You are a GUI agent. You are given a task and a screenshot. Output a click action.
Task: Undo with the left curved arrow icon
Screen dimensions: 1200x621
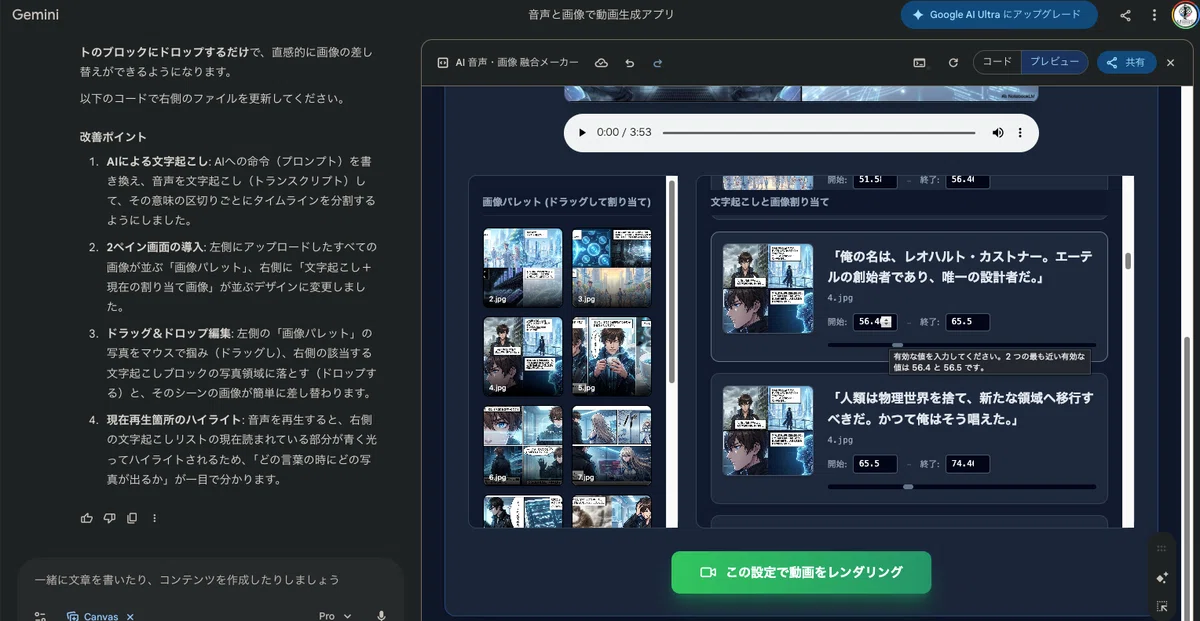pyautogui.click(x=630, y=62)
